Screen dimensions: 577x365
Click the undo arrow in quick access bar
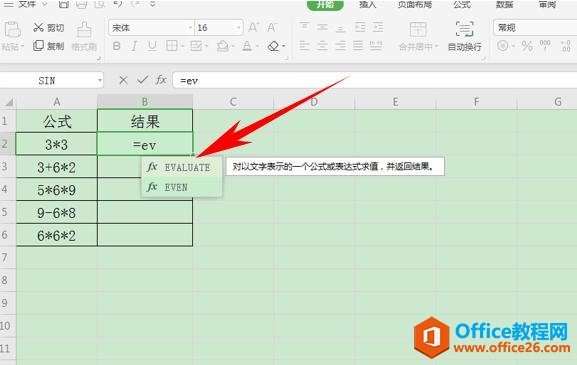click(x=118, y=4)
